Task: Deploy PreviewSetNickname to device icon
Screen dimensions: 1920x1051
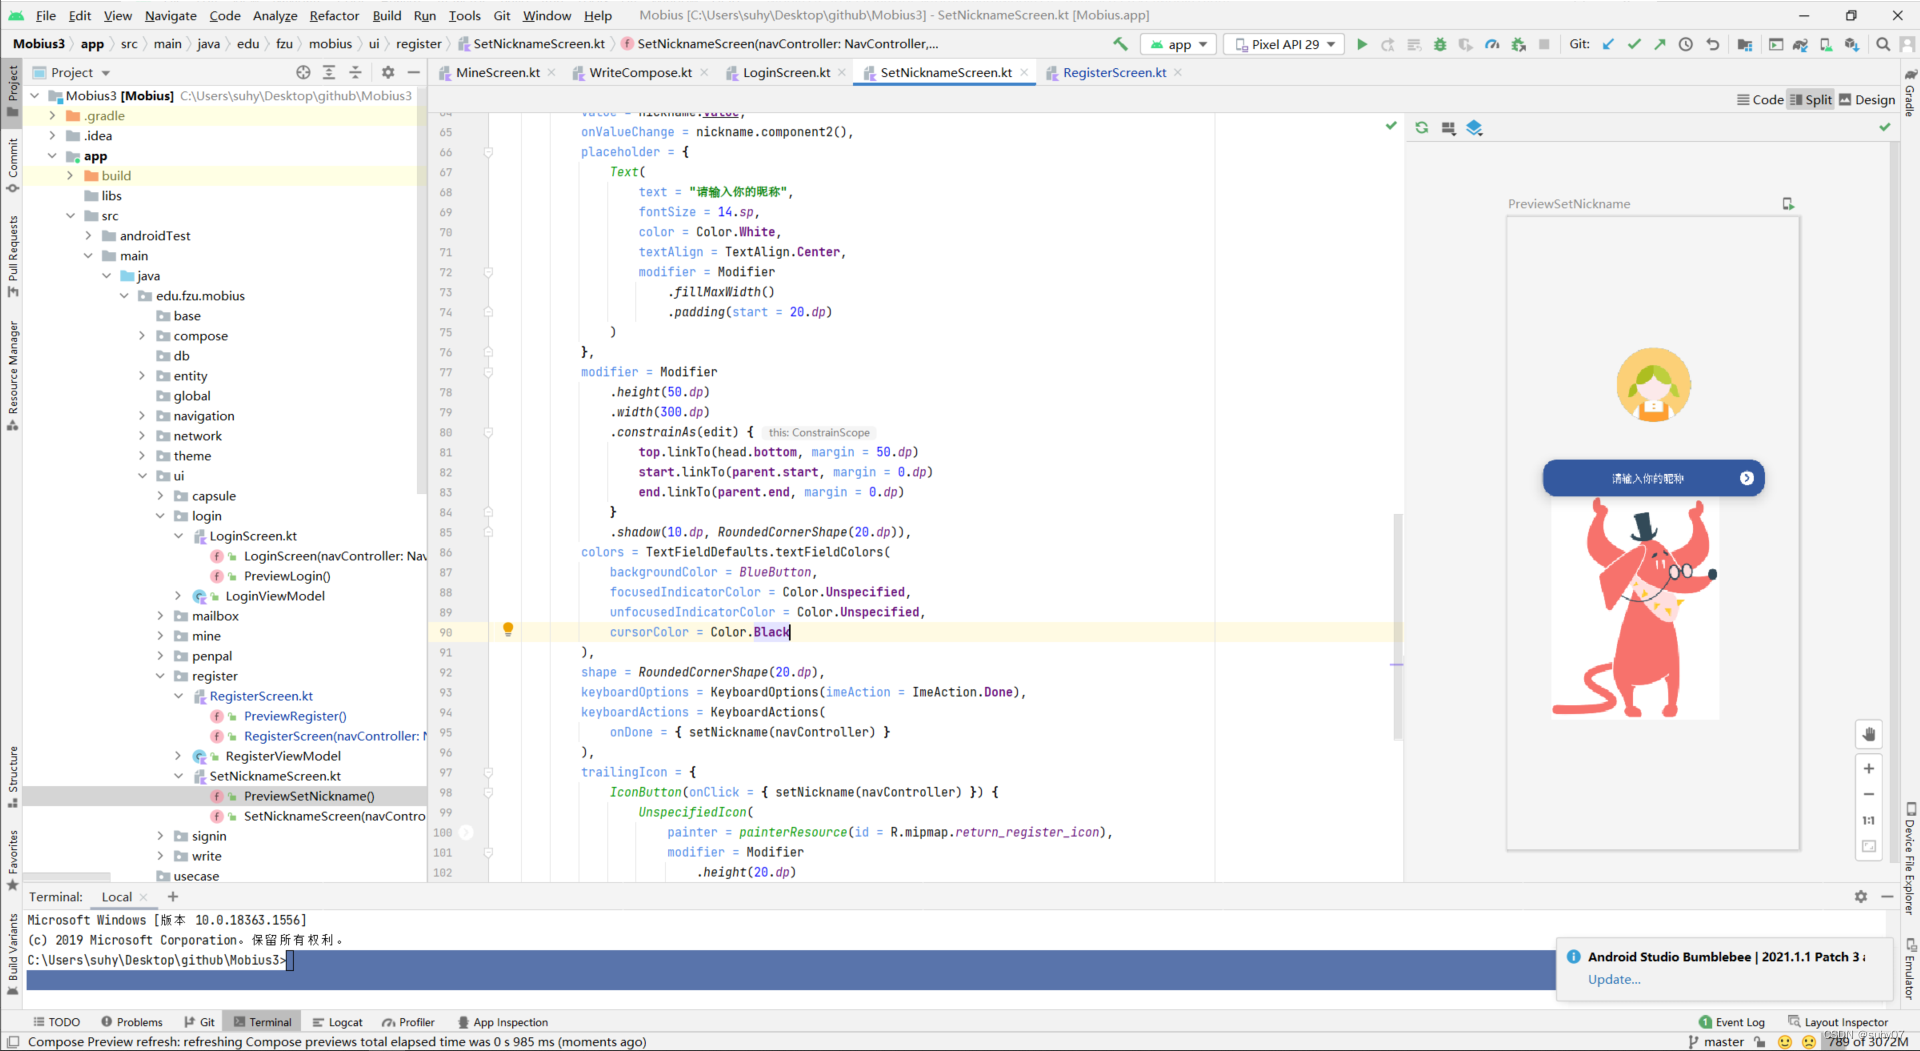Action: [x=1788, y=204]
